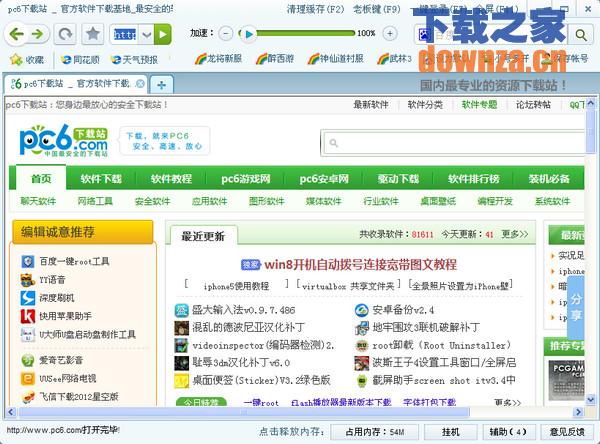Click the 盛大输入法v0.9.7.486 icon
This screenshot has height=444, width=600.
[x=182, y=310]
